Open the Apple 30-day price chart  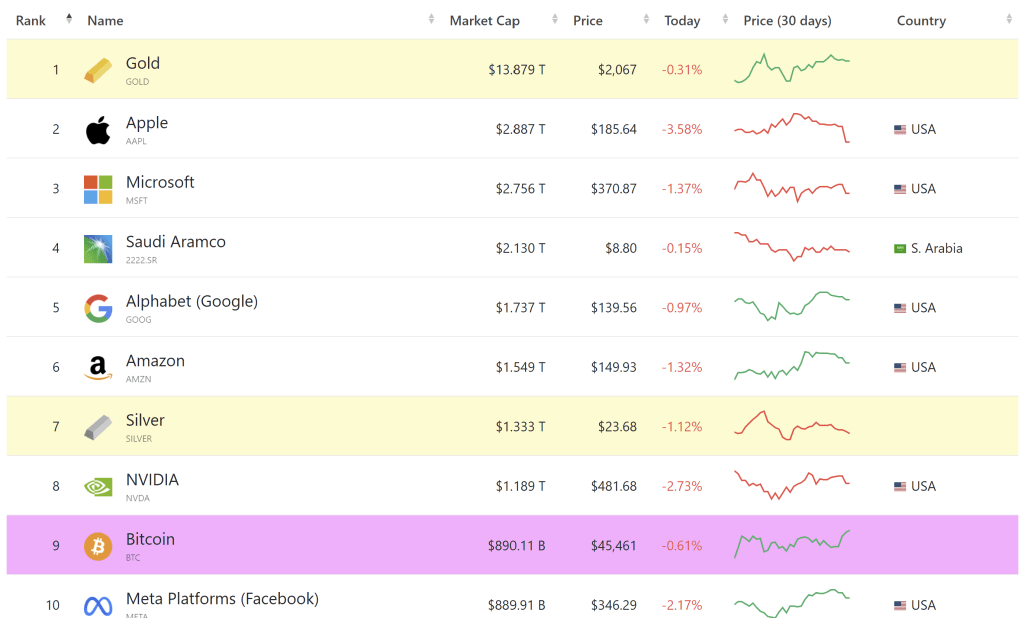tap(791, 129)
